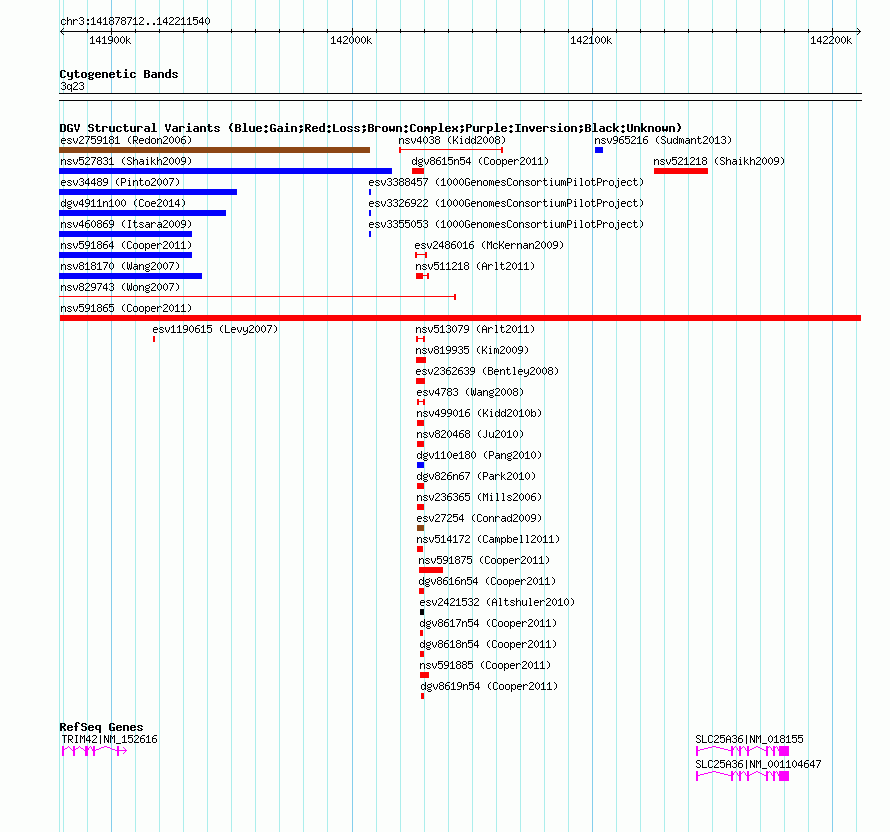Click nsv513079 (Arlt2011) label
The image size is (890, 832).
coord(475,329)
